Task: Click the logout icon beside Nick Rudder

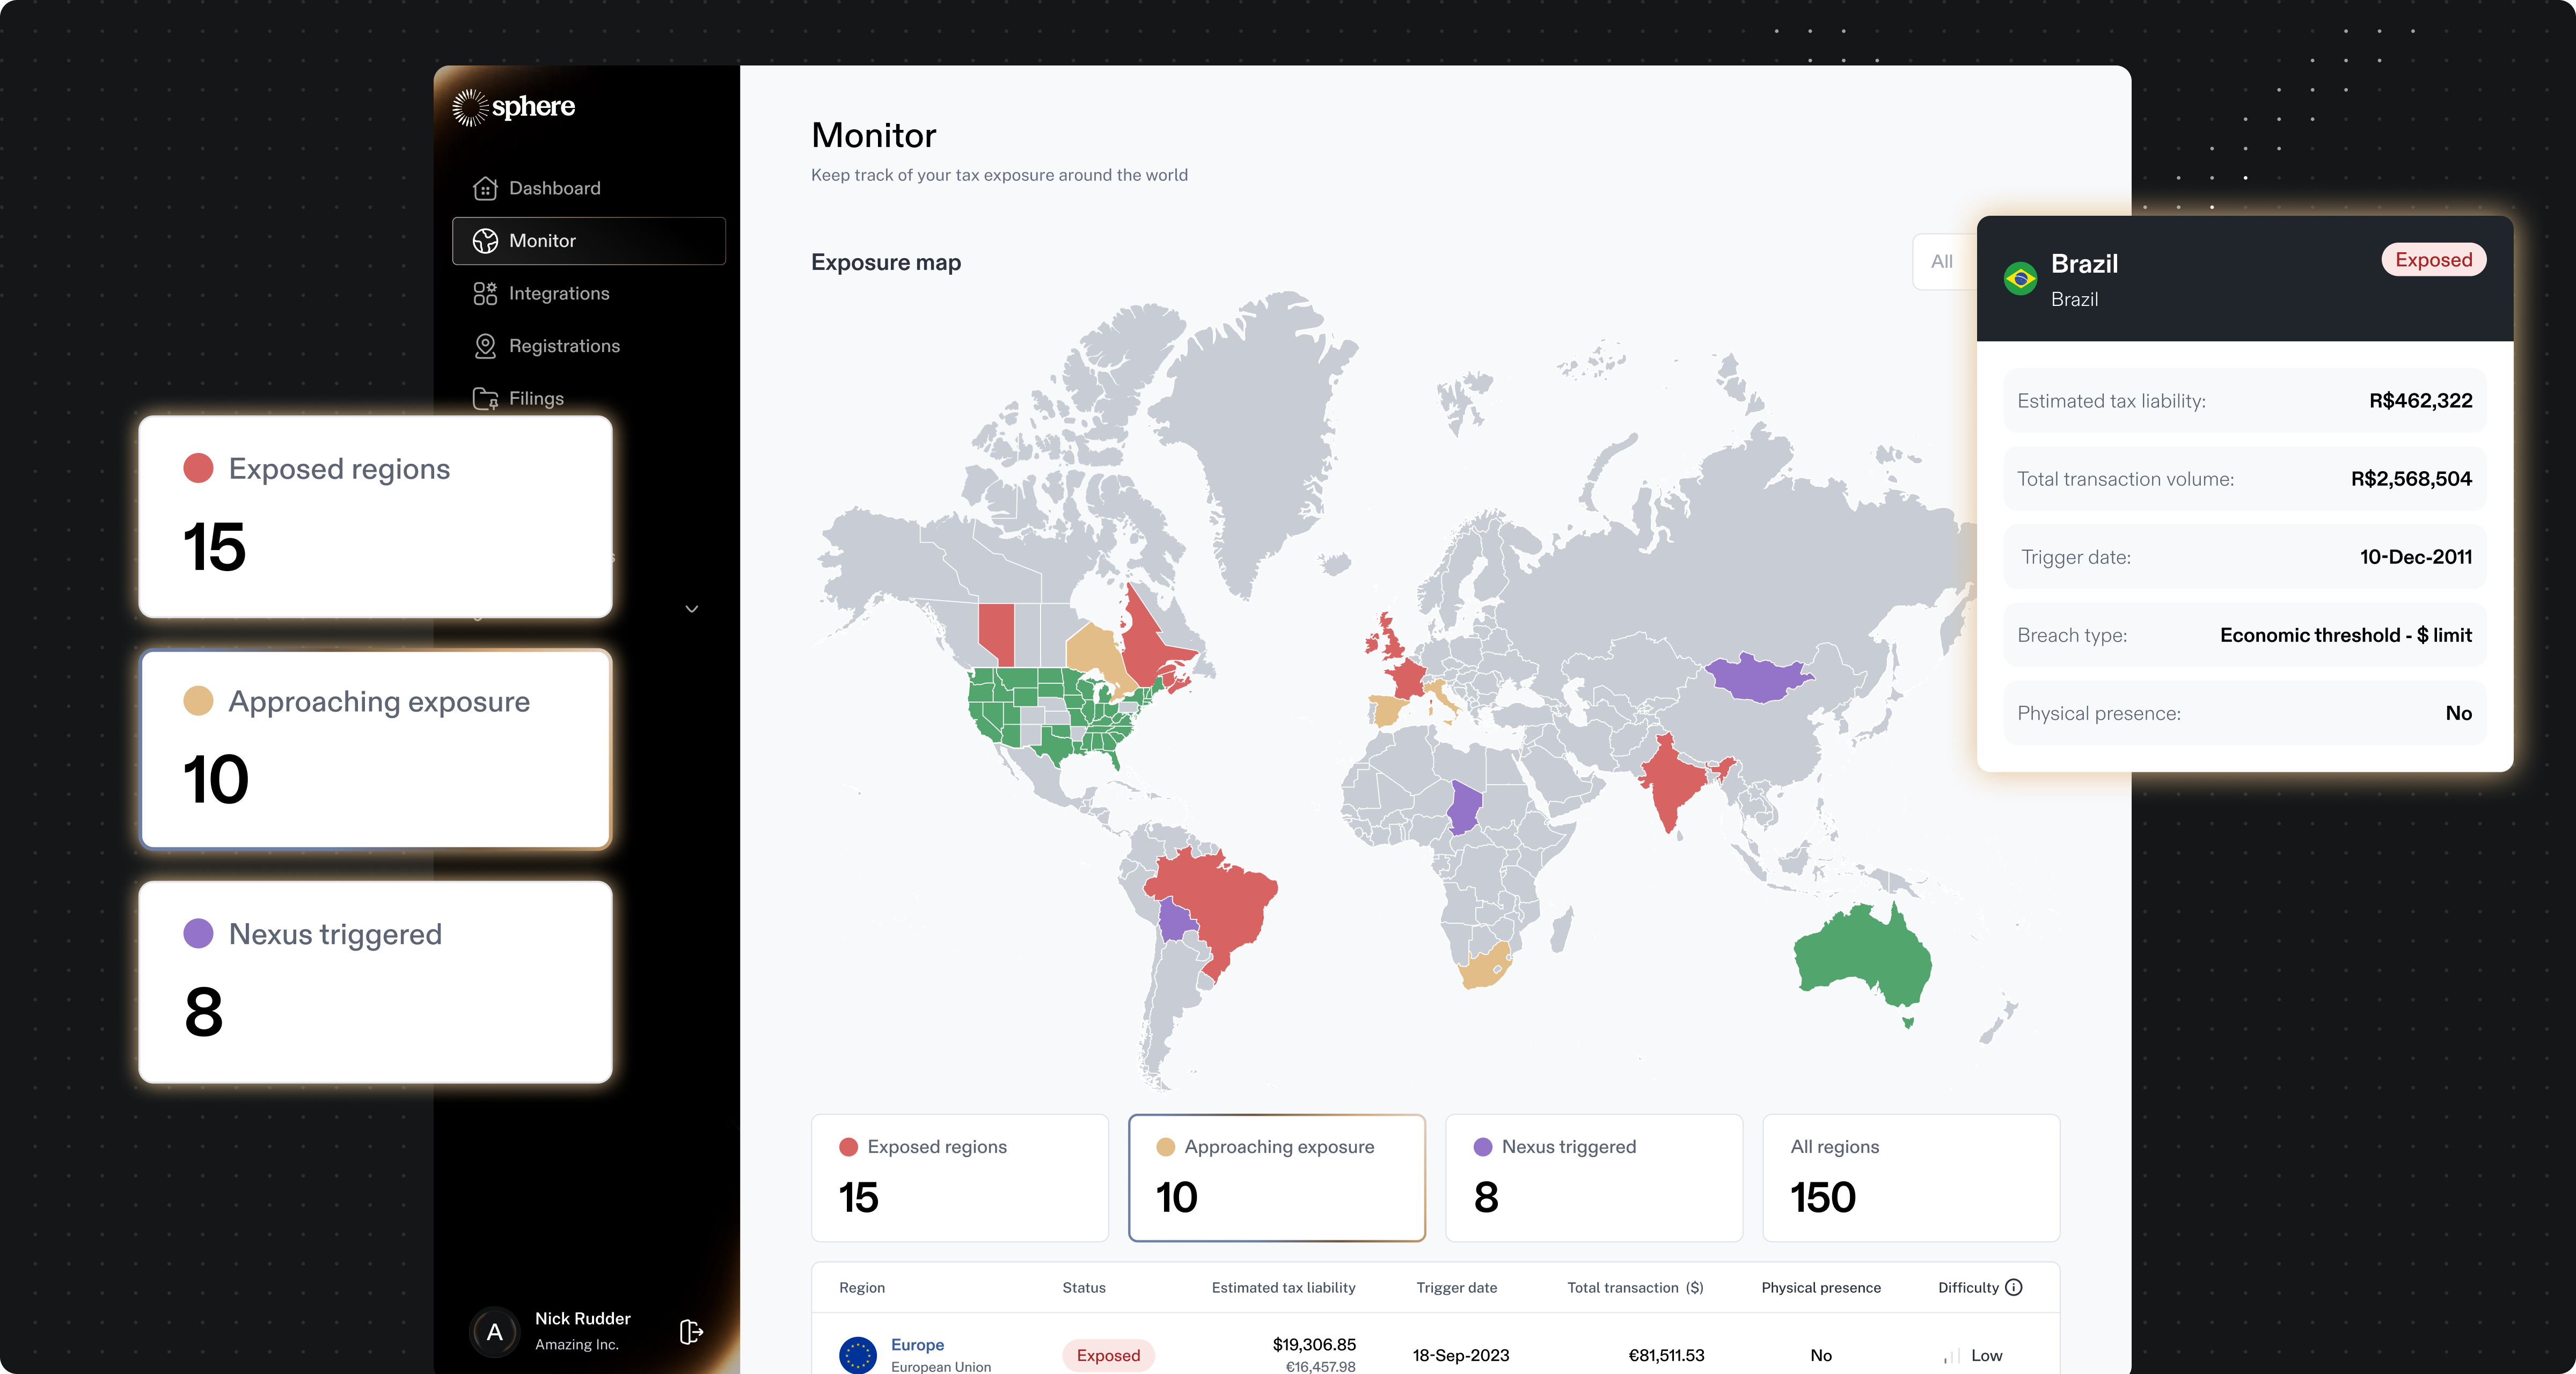Action: click(x=691, y=1331)
